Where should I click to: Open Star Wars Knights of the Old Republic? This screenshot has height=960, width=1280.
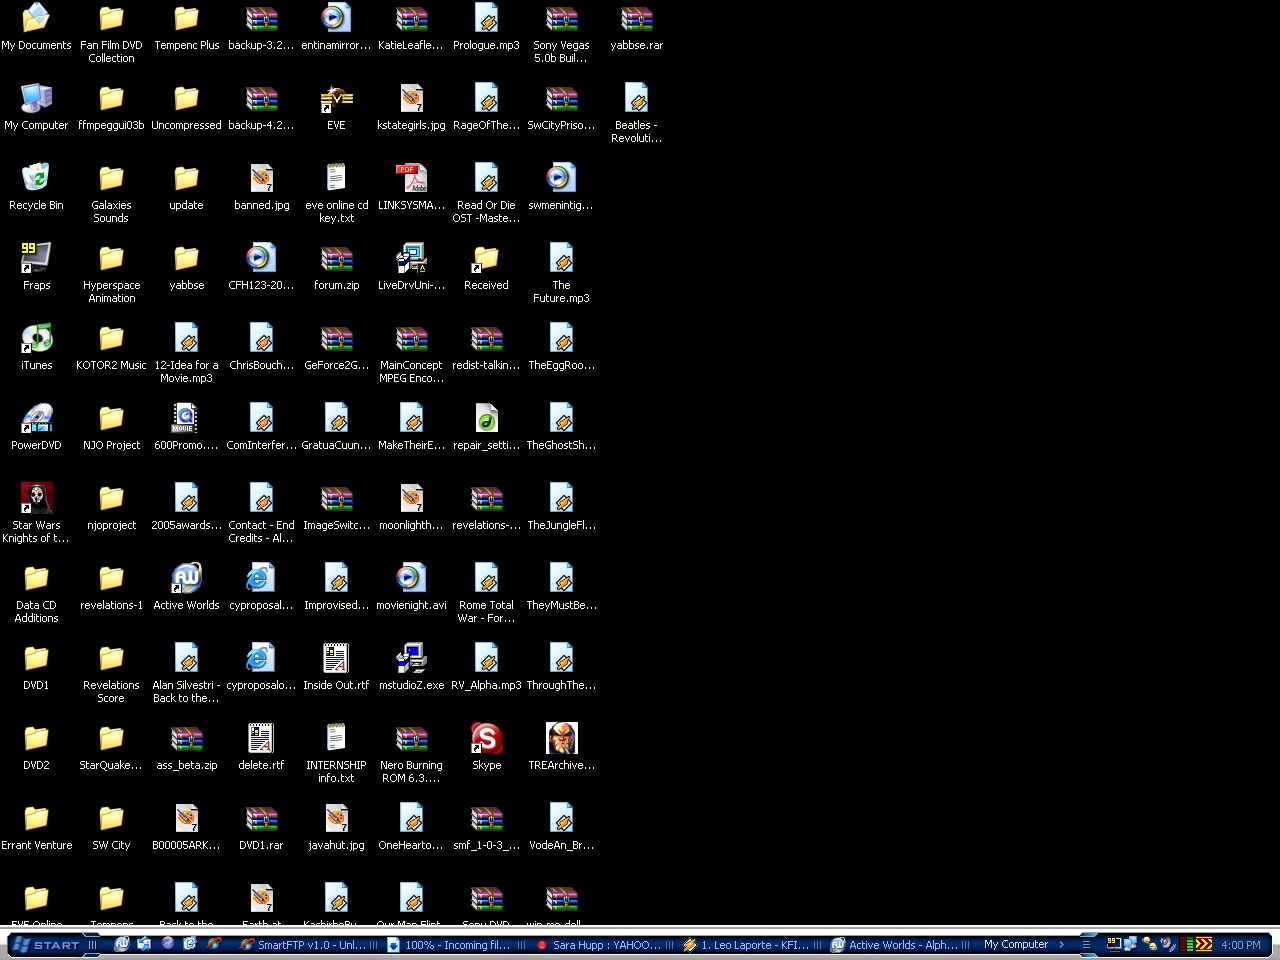coord(36,498)
